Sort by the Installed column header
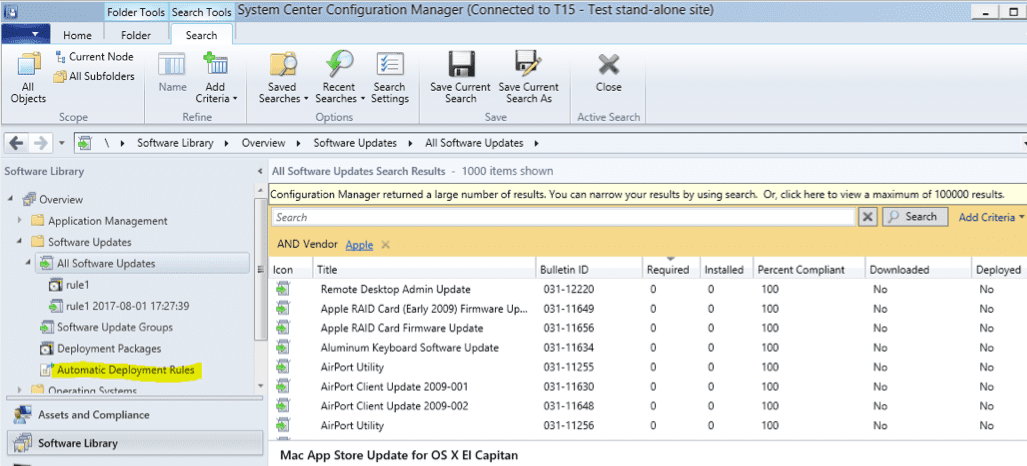Viewport: 1027px width, 466px height. click(x=725, y=269)
